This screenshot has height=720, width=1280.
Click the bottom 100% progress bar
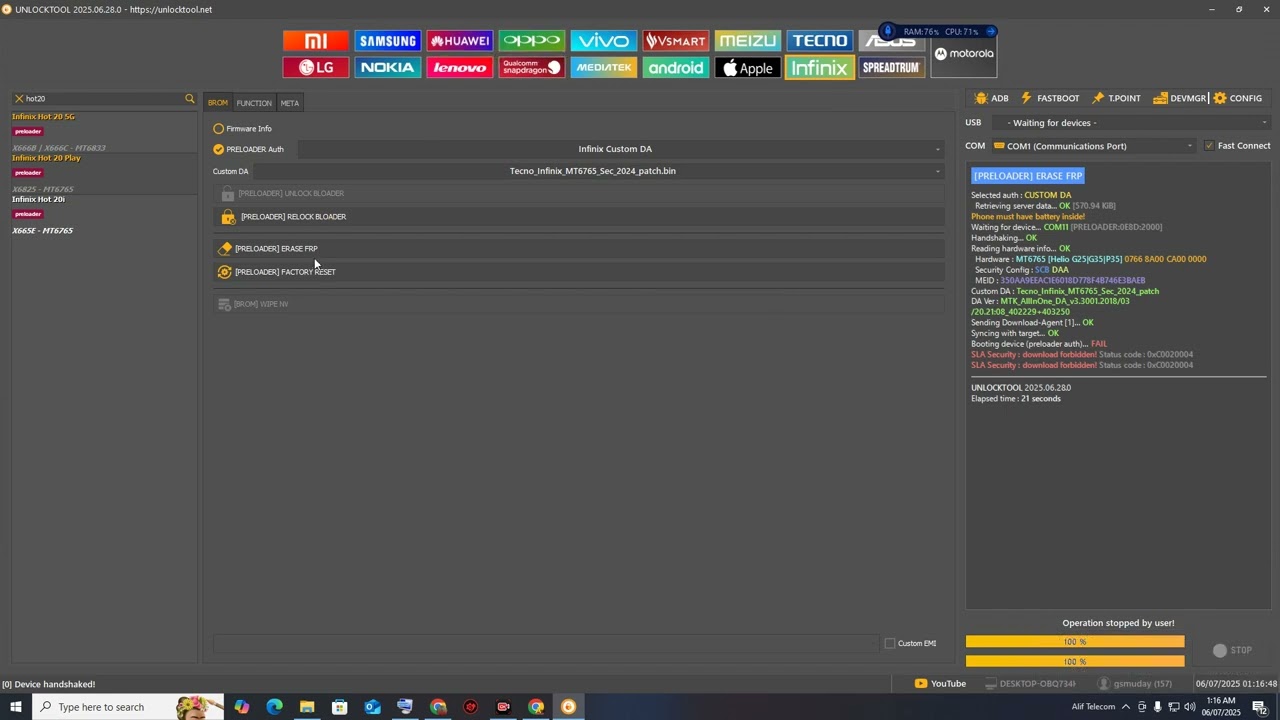pos(1075,661)
